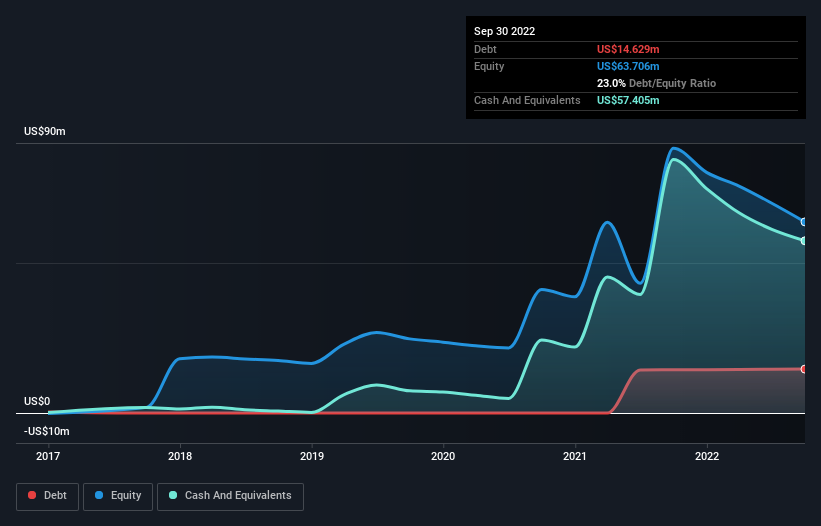Click the 2021 x-axis label
The height and width of the screenshot is (526, 821).
575,456
